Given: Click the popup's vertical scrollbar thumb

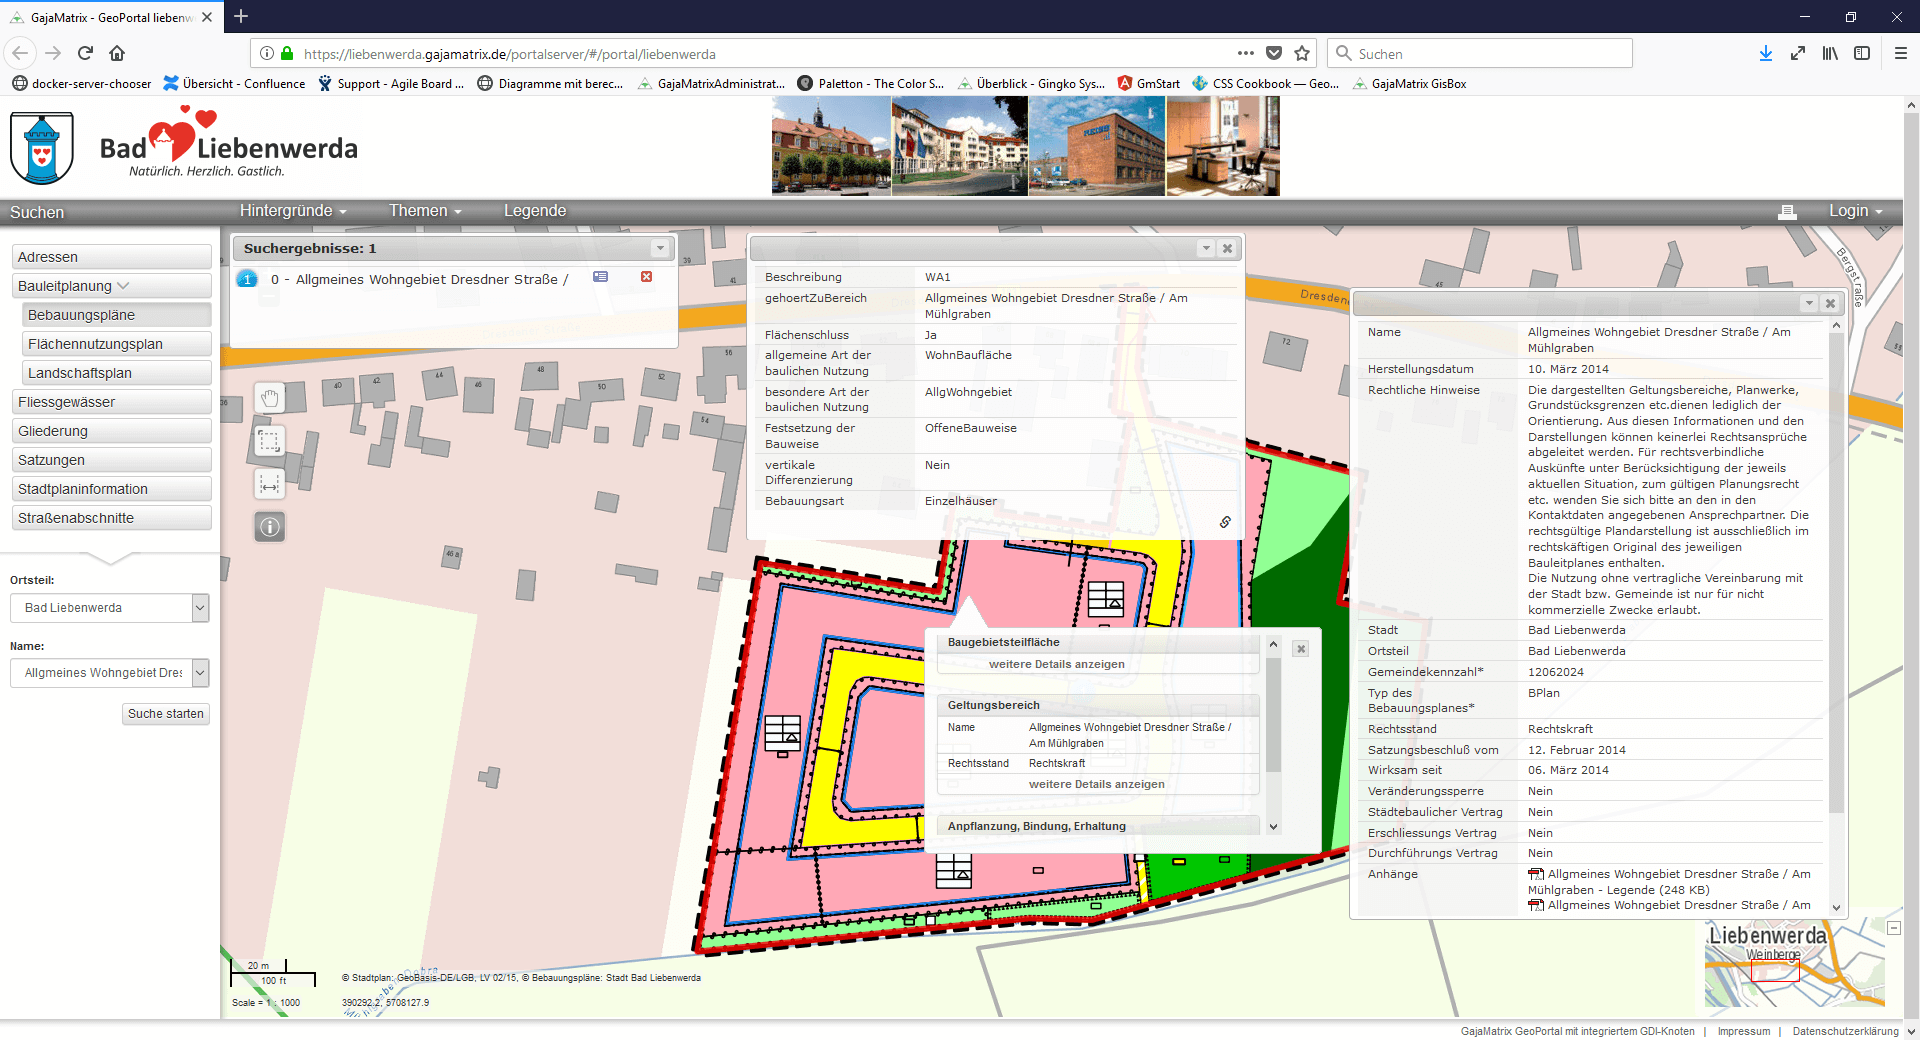Looking at the screenshot, I should click(1273, 715).
